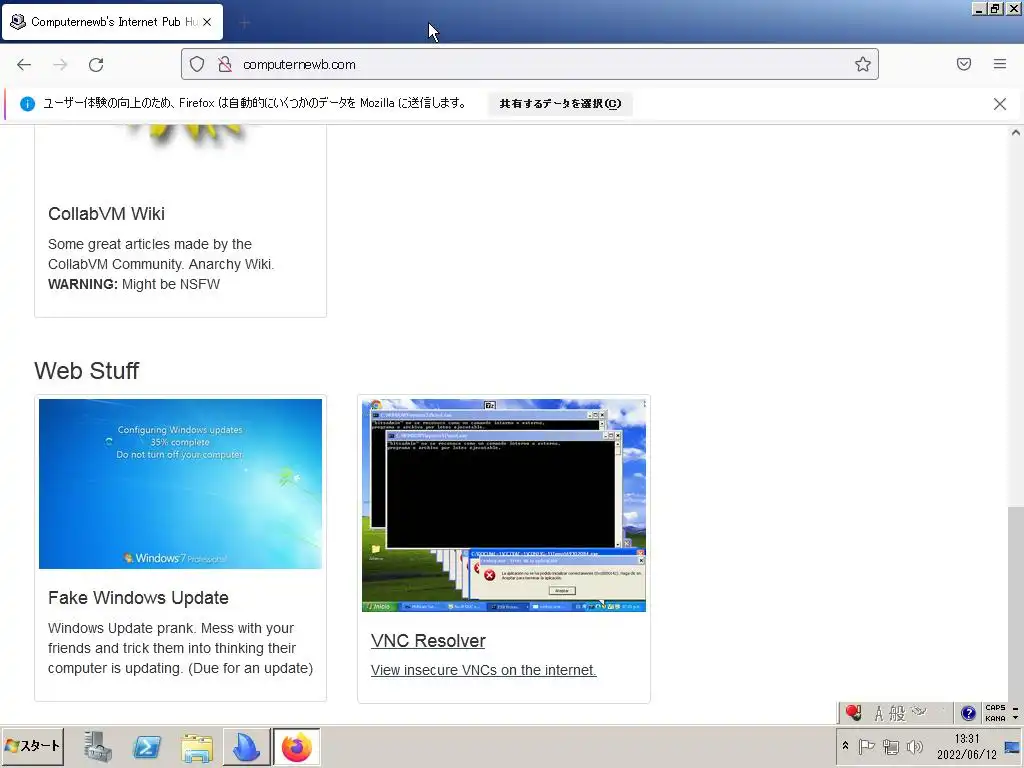The height and width of the screenshot is (768, 1024).
Task: Click the Firefox taskbar icon
Action: coord(296,746)
